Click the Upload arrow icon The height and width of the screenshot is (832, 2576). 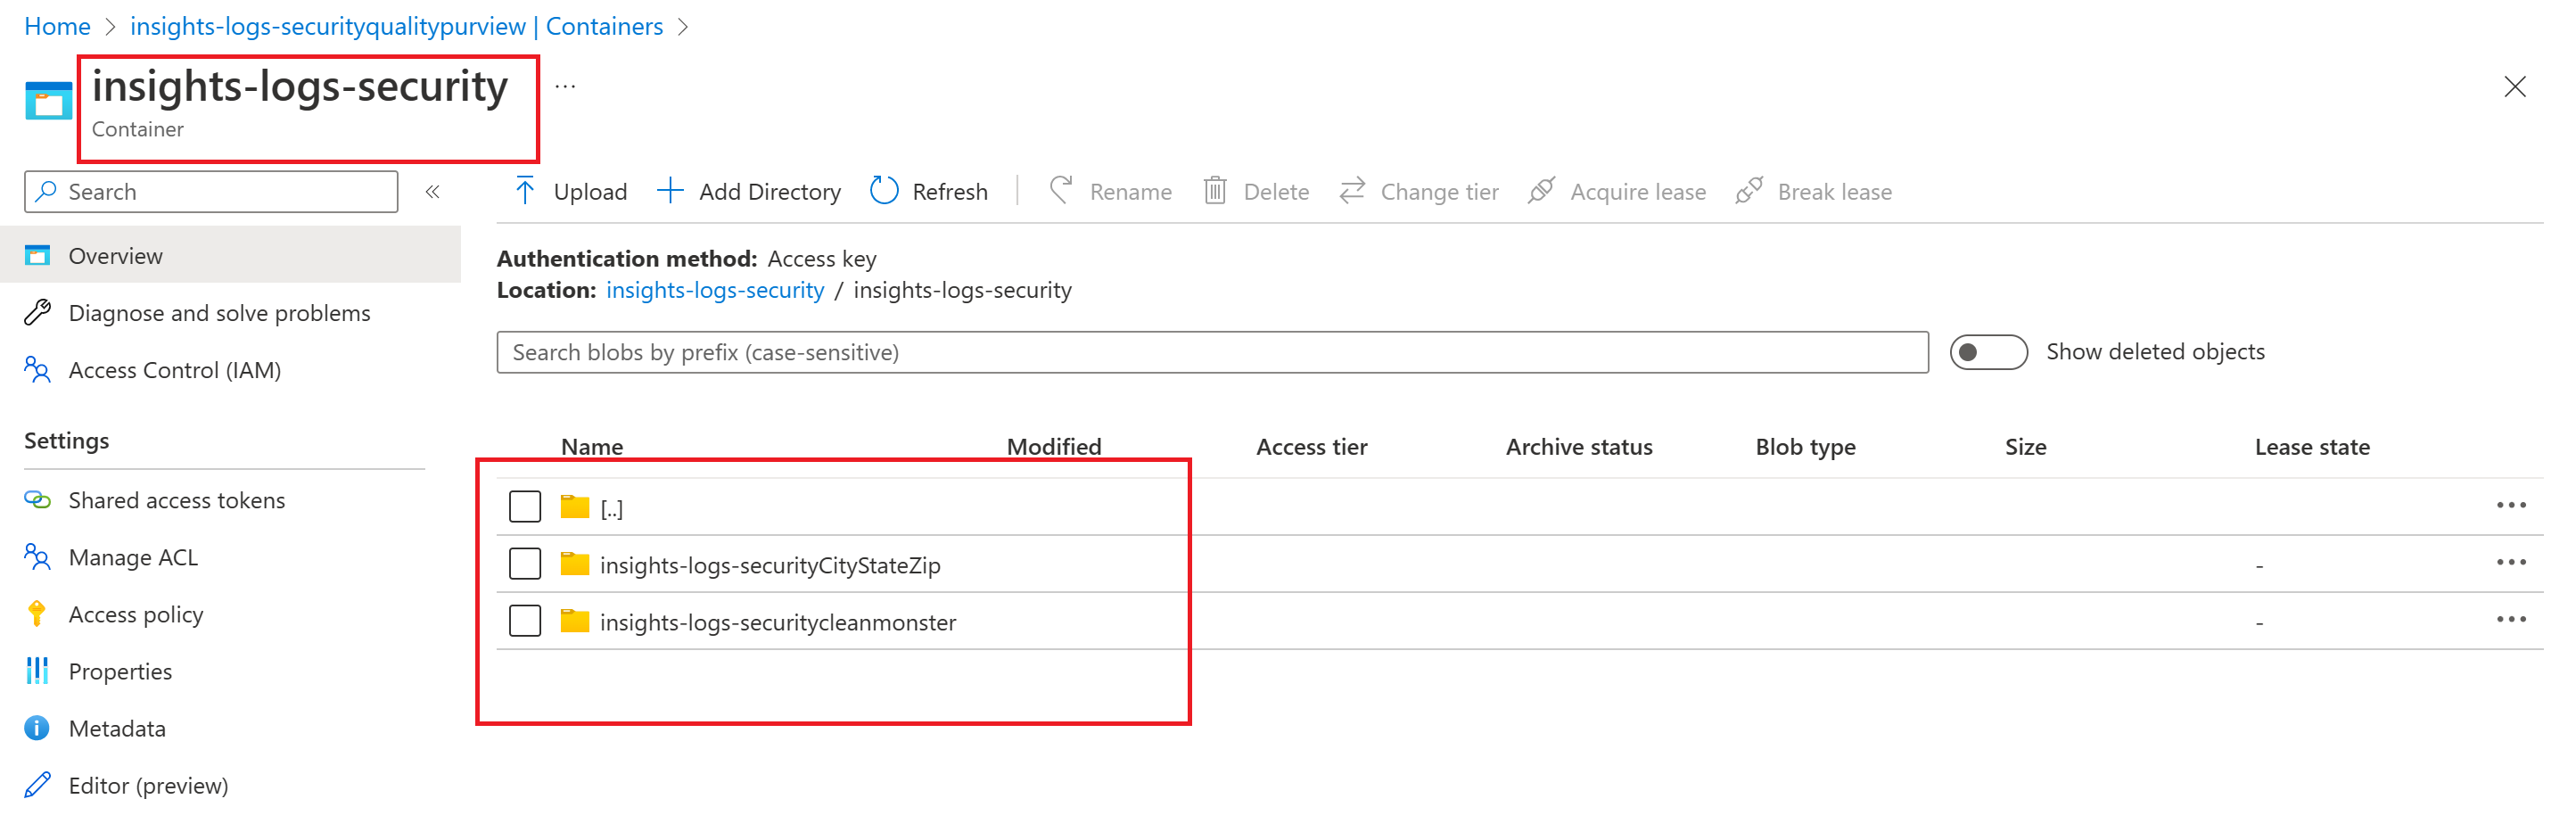click(x=525, y=190)
